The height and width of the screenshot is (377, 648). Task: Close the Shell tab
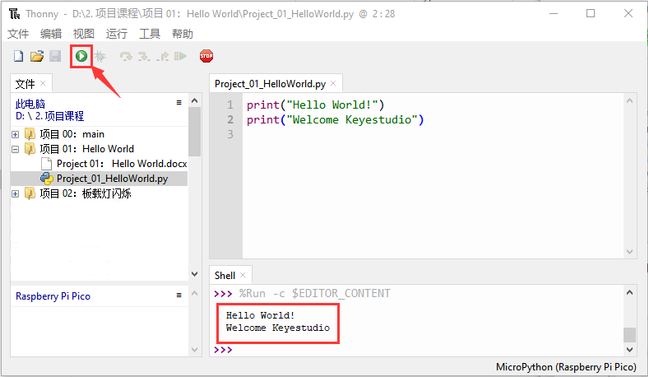[x=243, y=275]
